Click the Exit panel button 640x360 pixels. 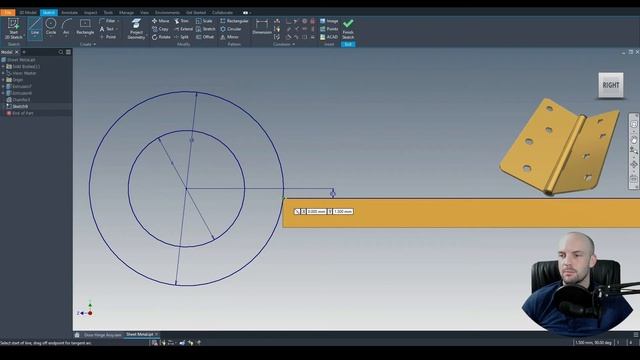pos(348,44)
